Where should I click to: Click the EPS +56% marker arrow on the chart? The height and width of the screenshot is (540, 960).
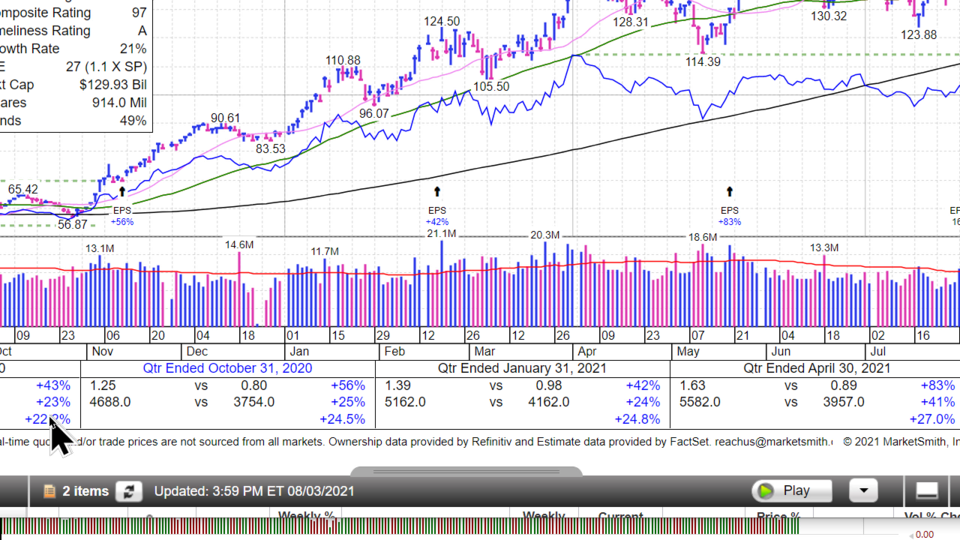[122, 190]
